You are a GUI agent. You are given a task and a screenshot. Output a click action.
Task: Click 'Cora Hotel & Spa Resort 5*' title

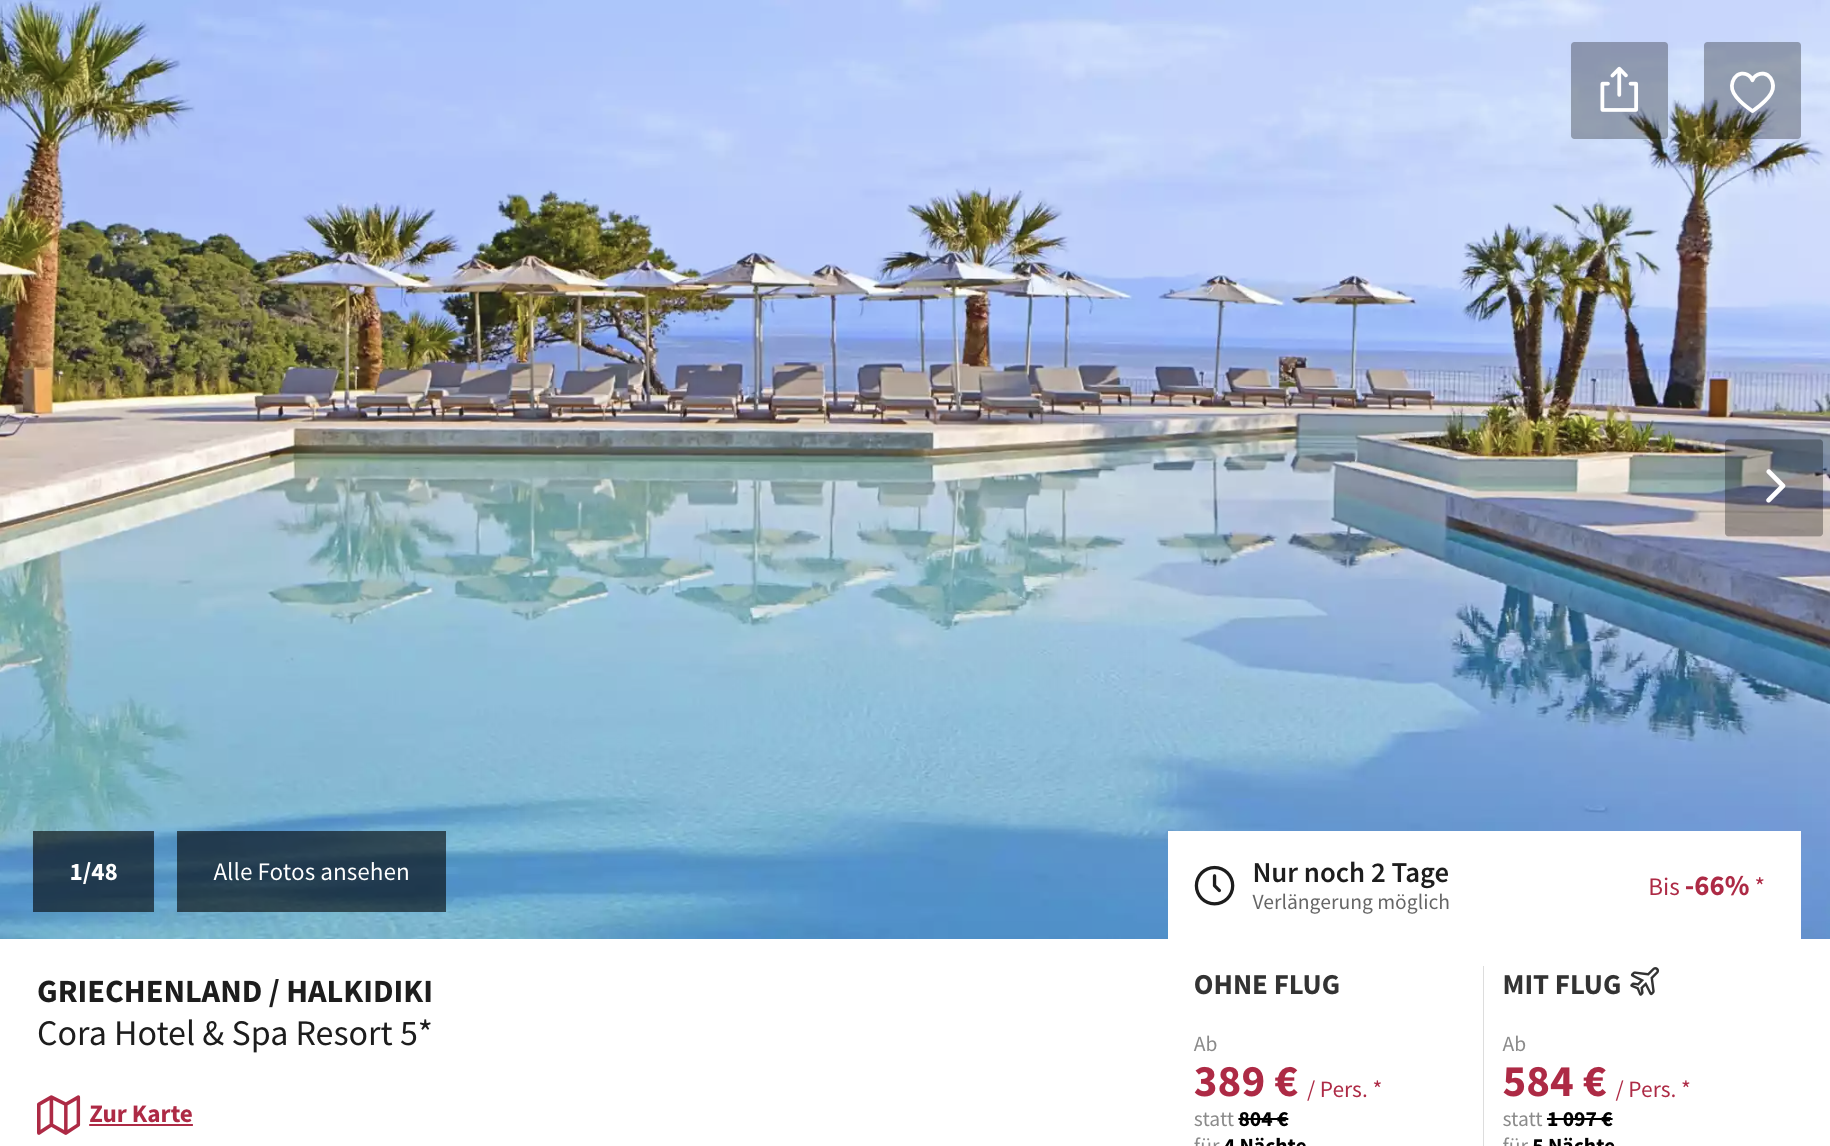tap(234, 1033)
